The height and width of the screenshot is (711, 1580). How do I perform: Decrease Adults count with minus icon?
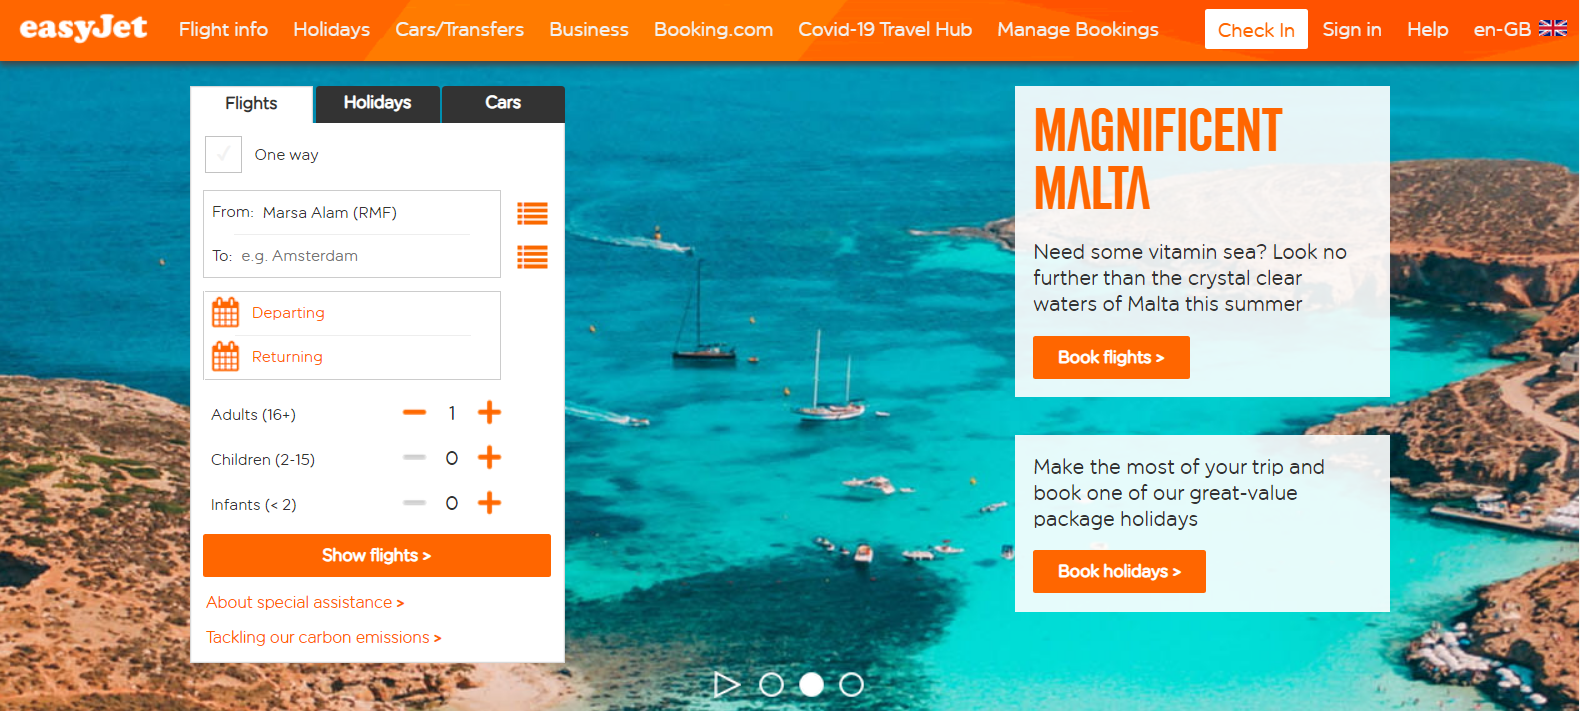(x=414, y=413)
